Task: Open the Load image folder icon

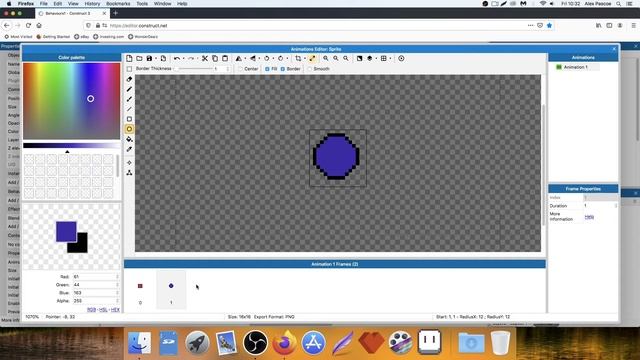Action: tap(139, 58)
